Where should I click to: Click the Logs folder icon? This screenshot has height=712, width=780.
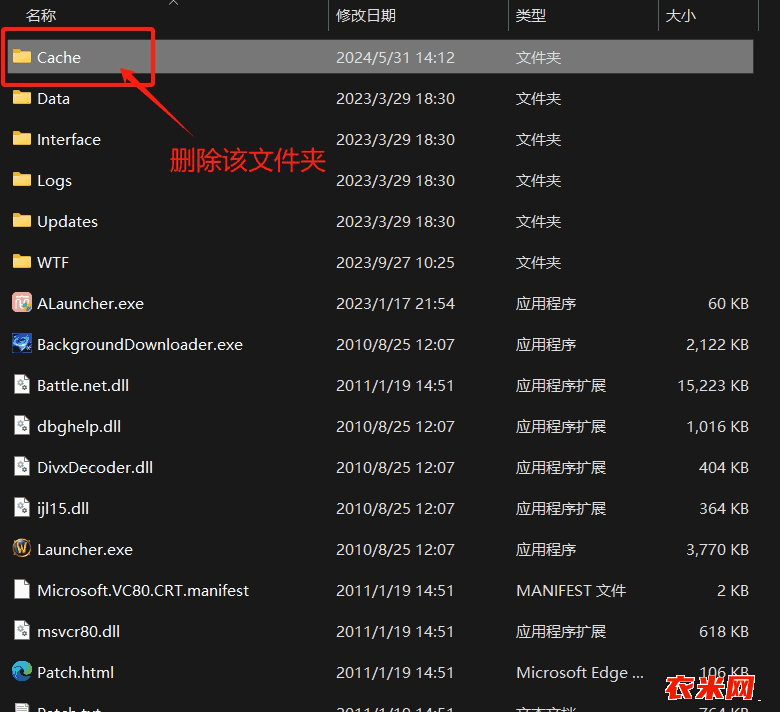pos(21,179)
